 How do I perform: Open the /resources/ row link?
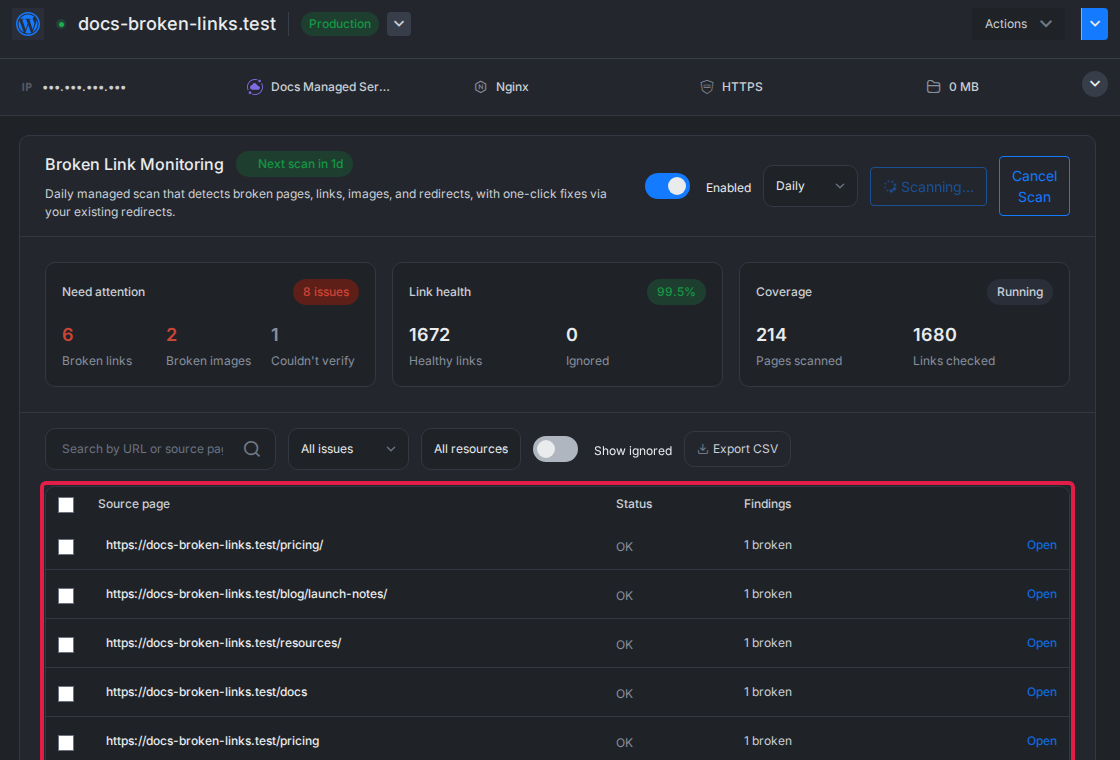(1041, 643)
